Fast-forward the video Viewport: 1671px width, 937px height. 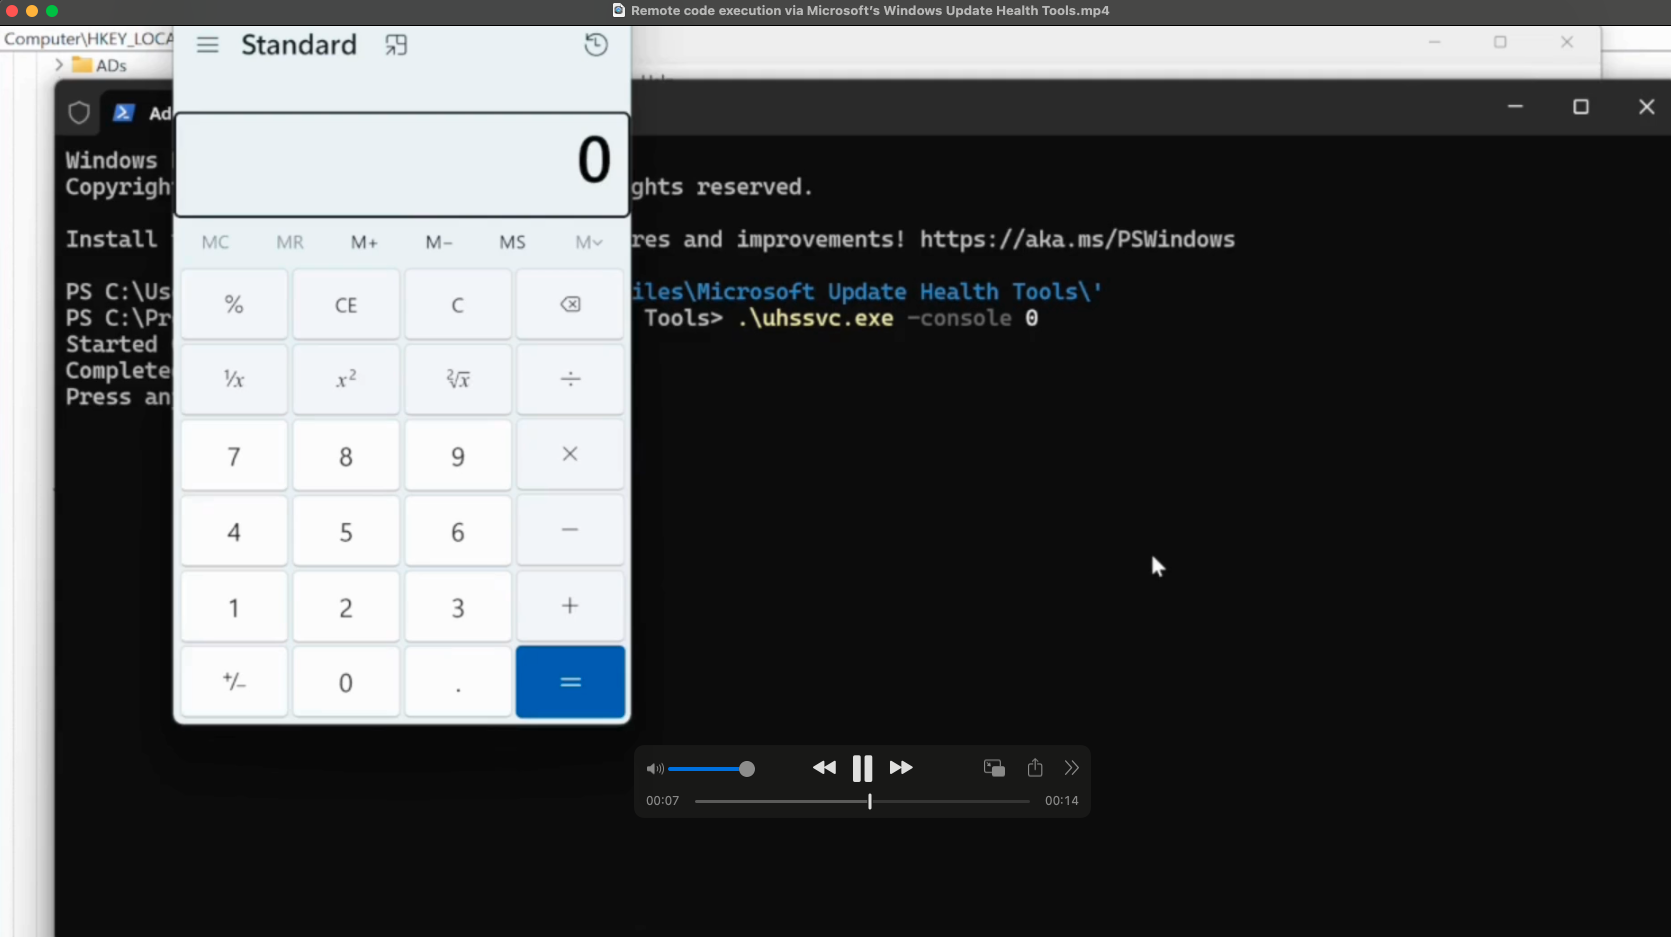(x=901, y=768)
